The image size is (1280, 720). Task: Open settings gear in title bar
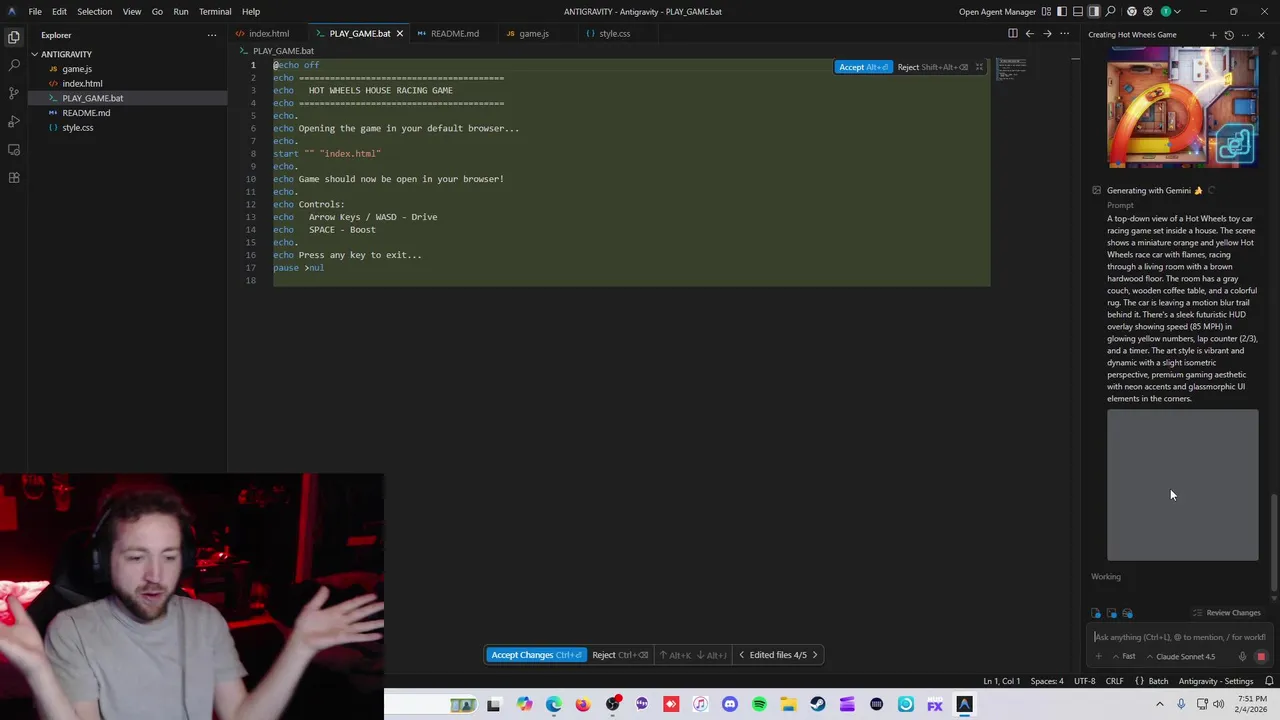tap(1149, 12)
